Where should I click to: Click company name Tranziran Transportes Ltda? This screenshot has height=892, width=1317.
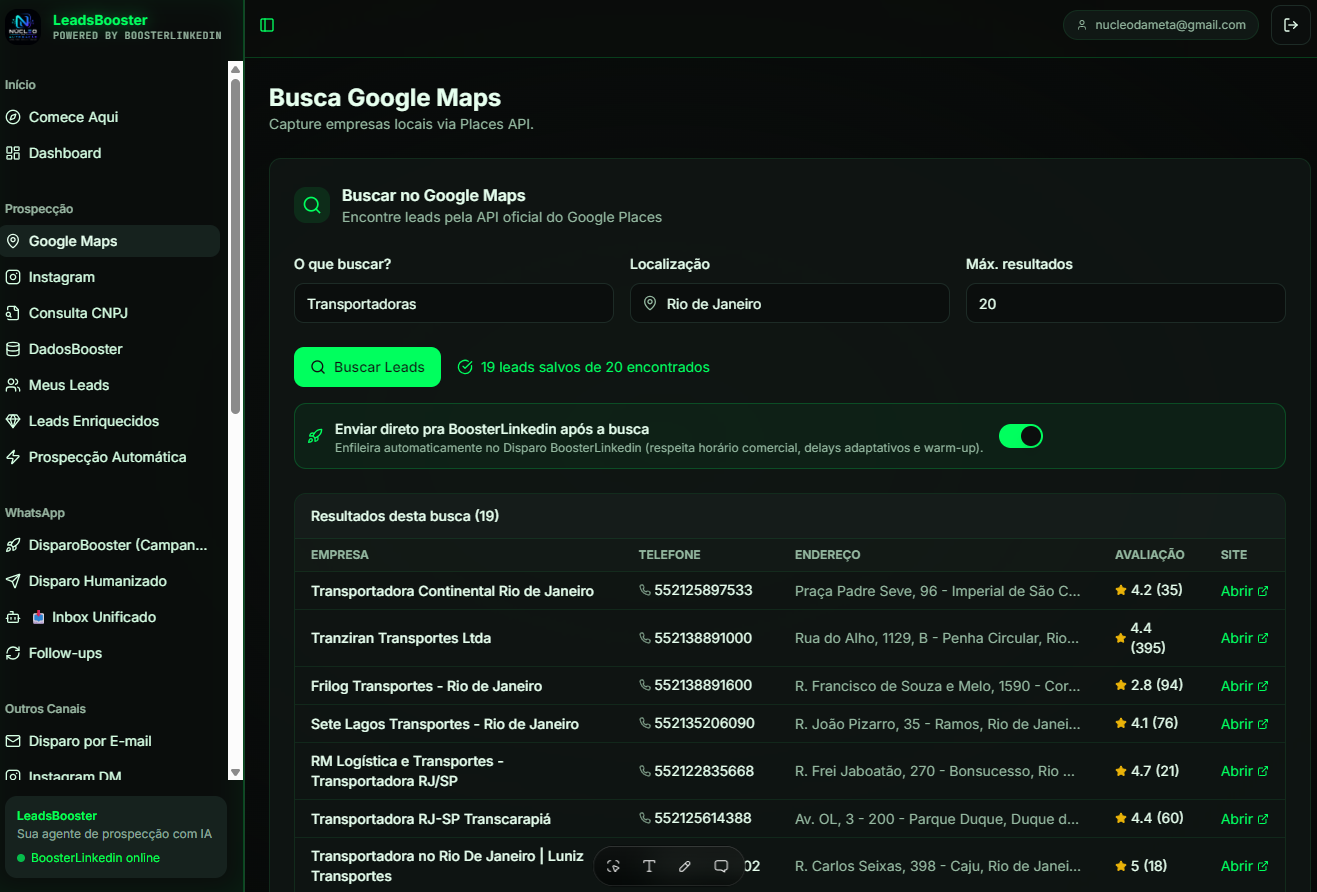(x=401, y=638)
